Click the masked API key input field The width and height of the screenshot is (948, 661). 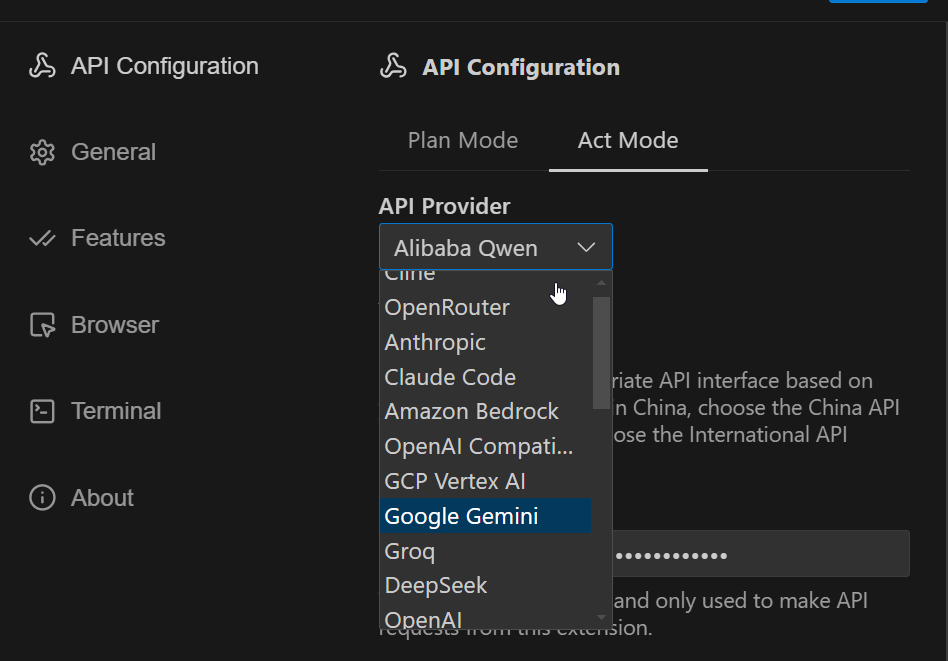(760, 554)
